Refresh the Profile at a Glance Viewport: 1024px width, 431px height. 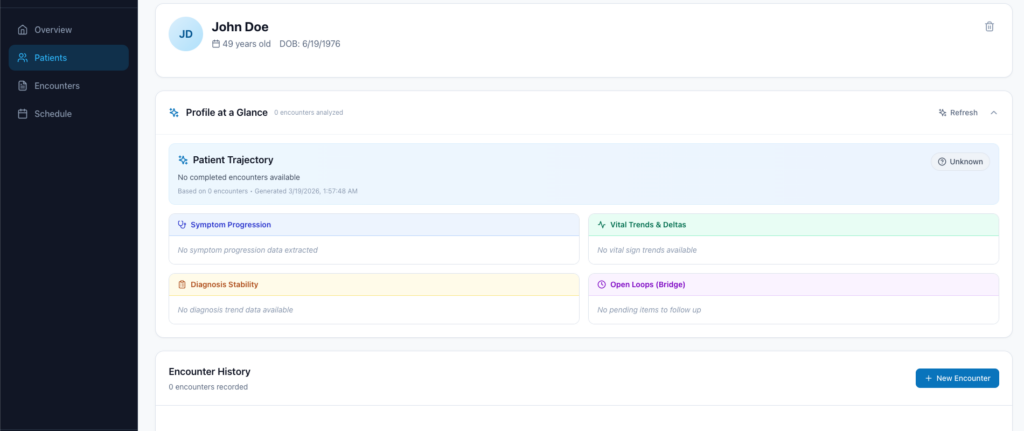(958, 113)
